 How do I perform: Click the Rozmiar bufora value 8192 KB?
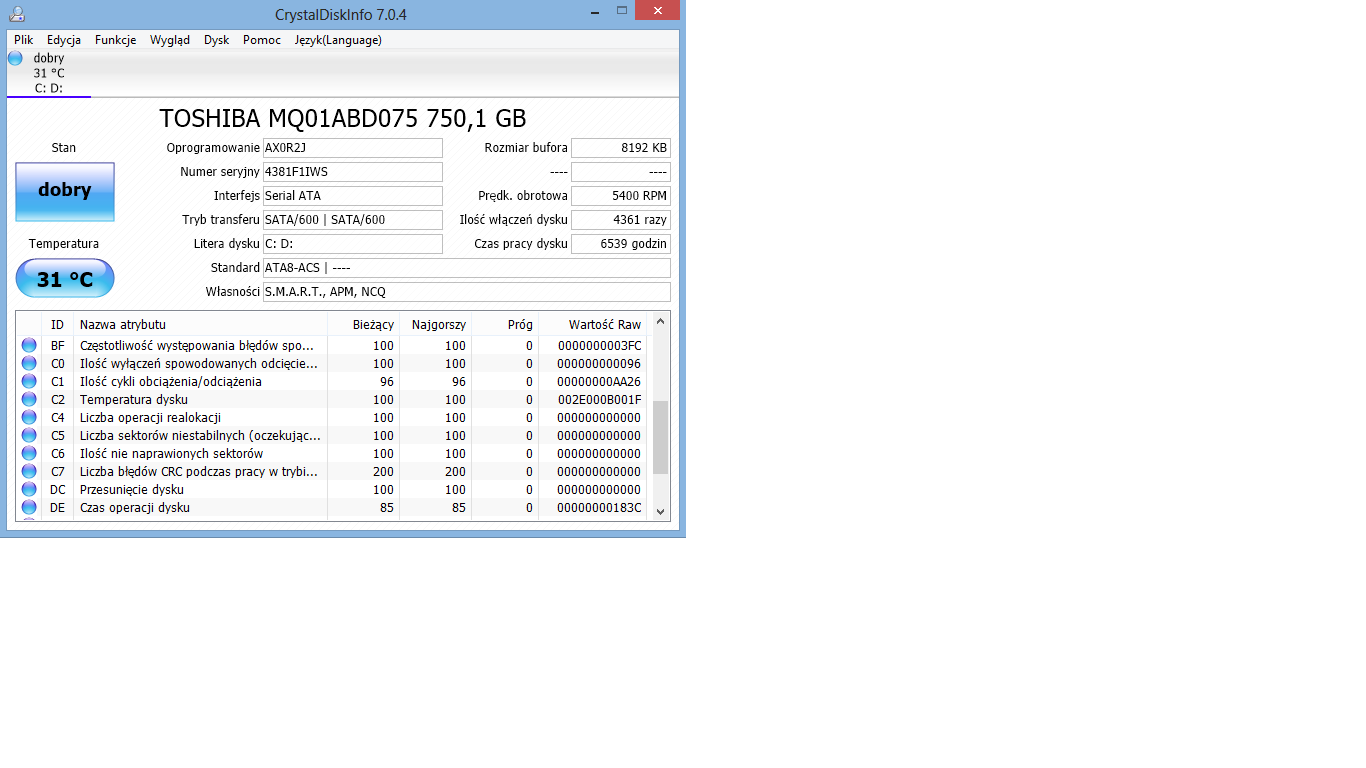pyautogui.click(x=621, y=148)
